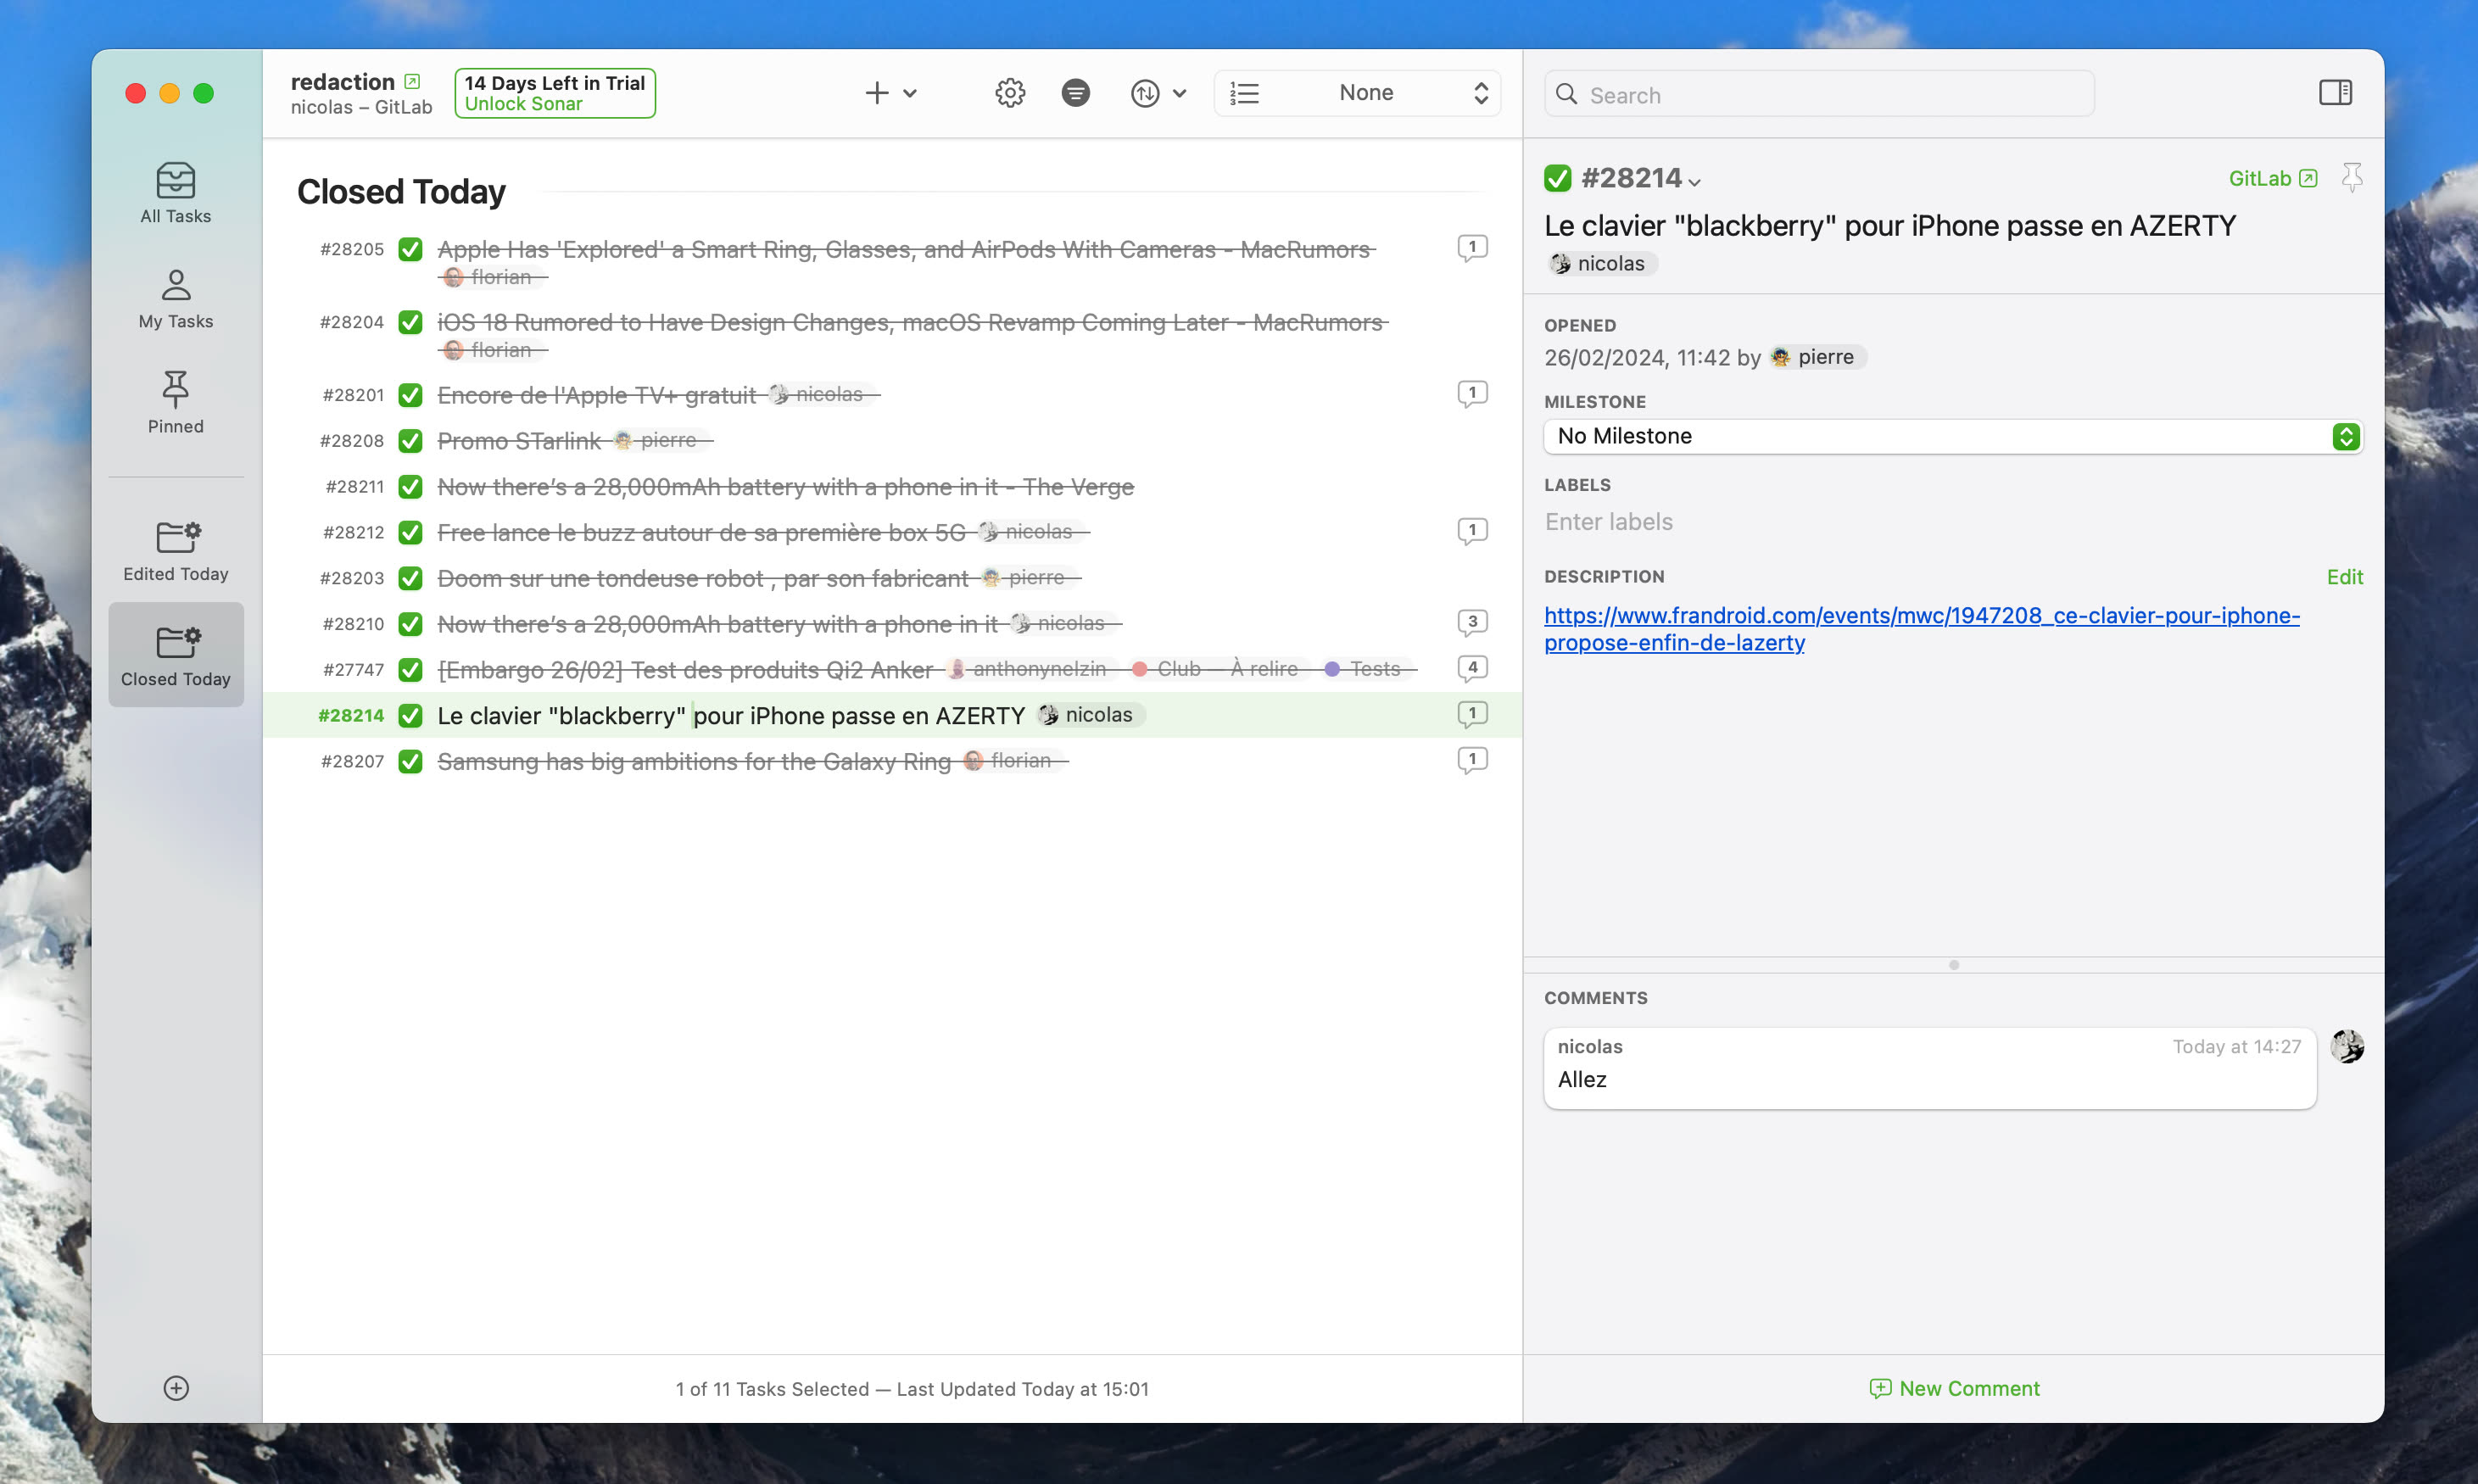Open the All Tasks inbox view
Image resolution: width=2478 pixels, height=1484 pixels.
point(175,193)
